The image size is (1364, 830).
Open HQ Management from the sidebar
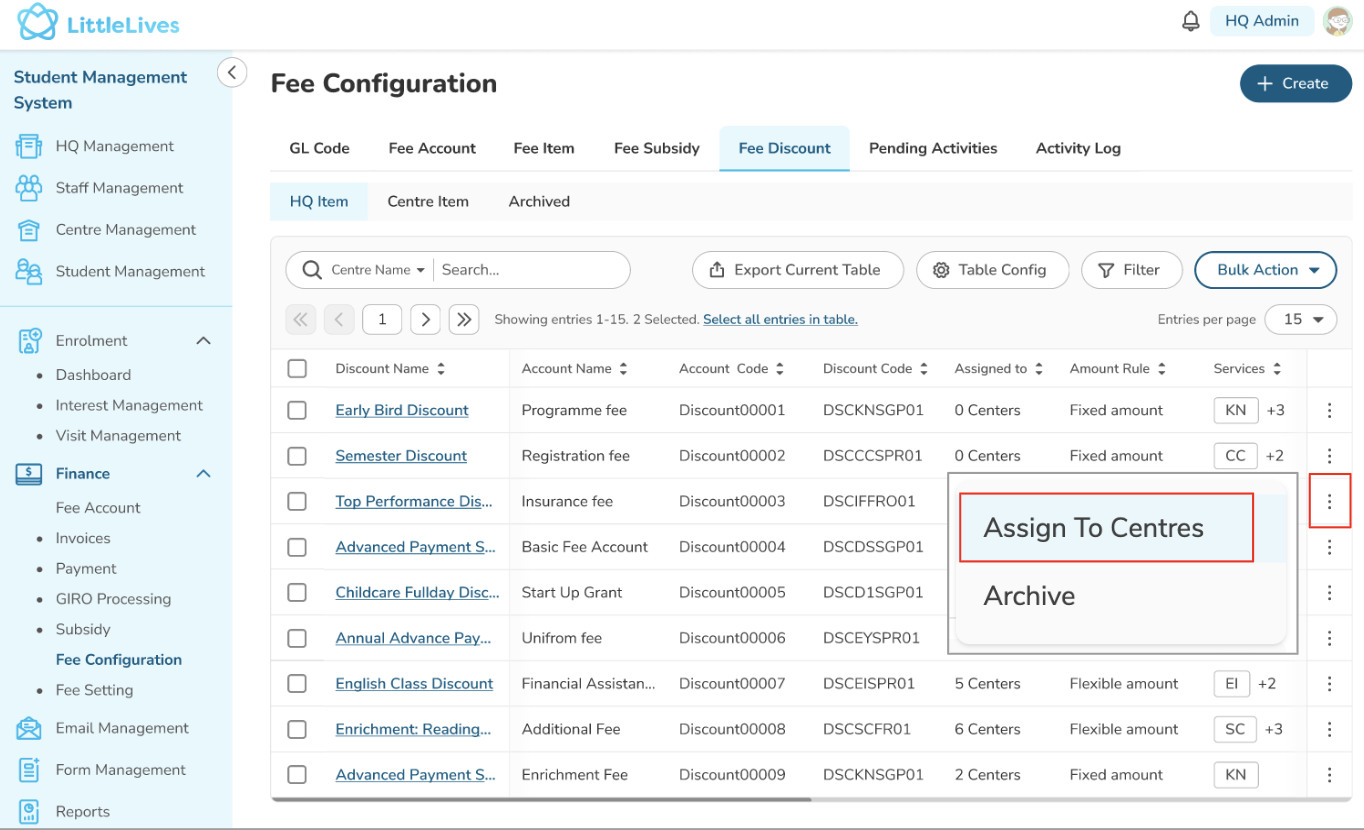tap(114, 146)
